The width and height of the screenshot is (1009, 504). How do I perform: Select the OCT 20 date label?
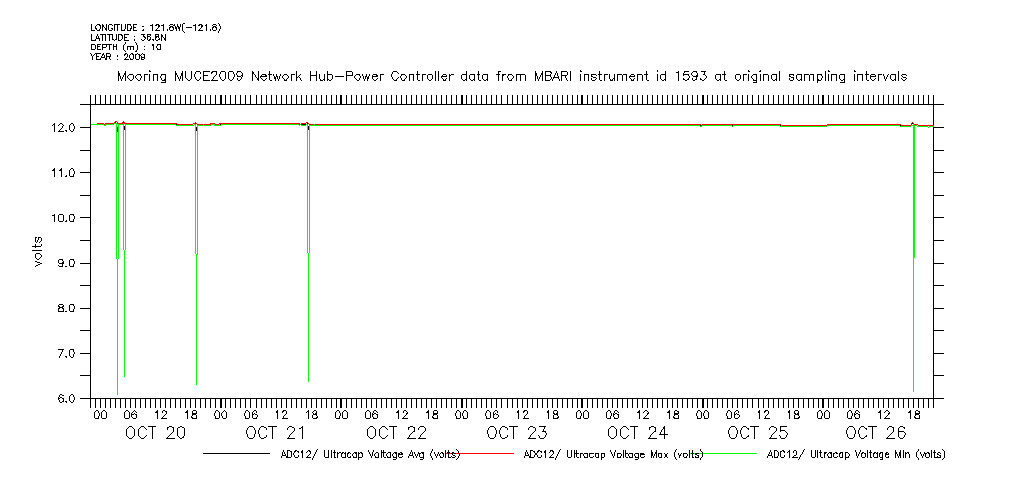click(155, 433)
